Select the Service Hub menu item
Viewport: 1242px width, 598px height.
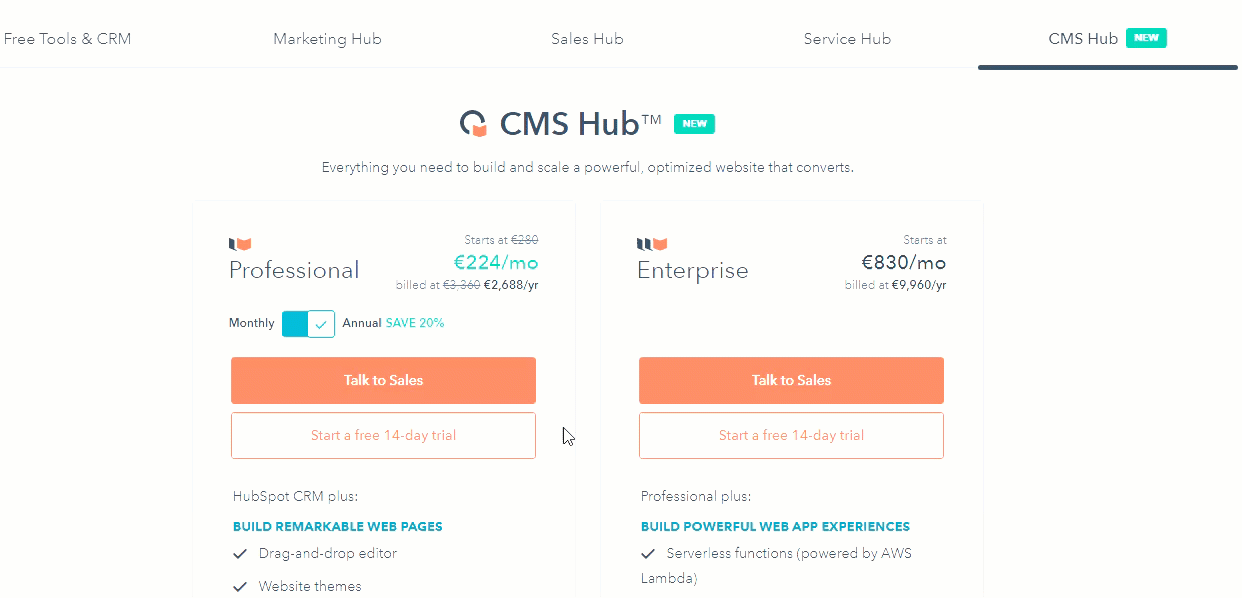click(847, 38)
